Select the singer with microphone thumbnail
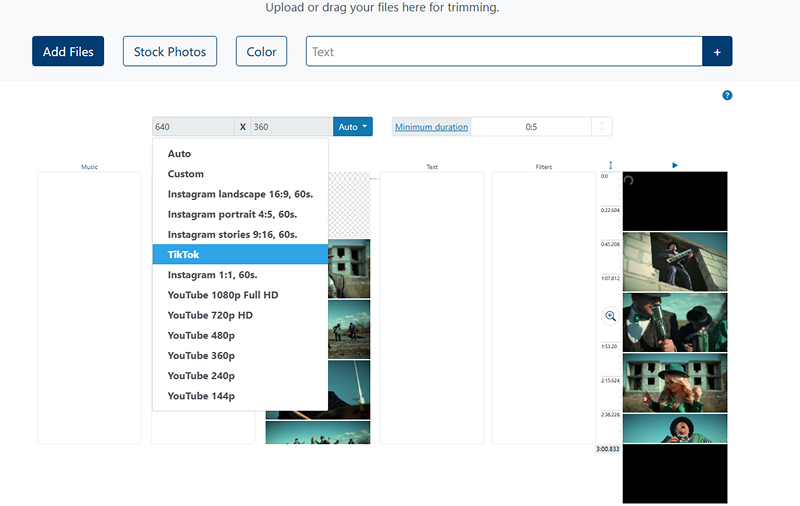800x506 pixels. [x=674, y=322]
